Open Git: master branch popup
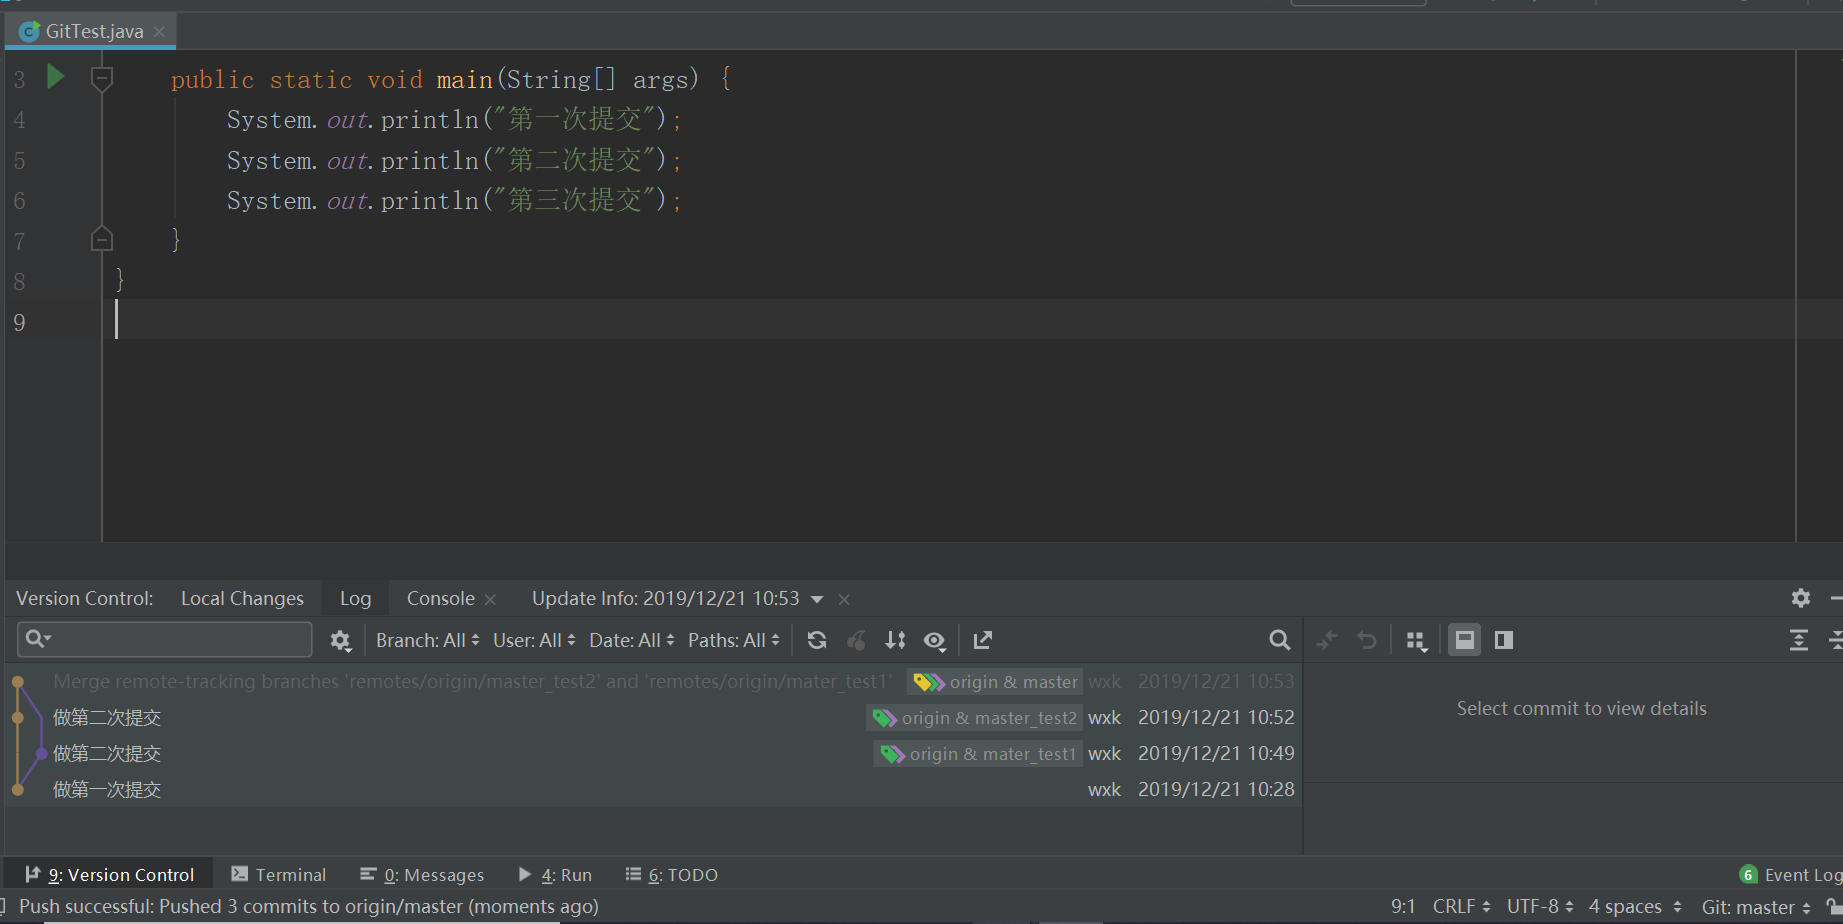 (1756, 906)
